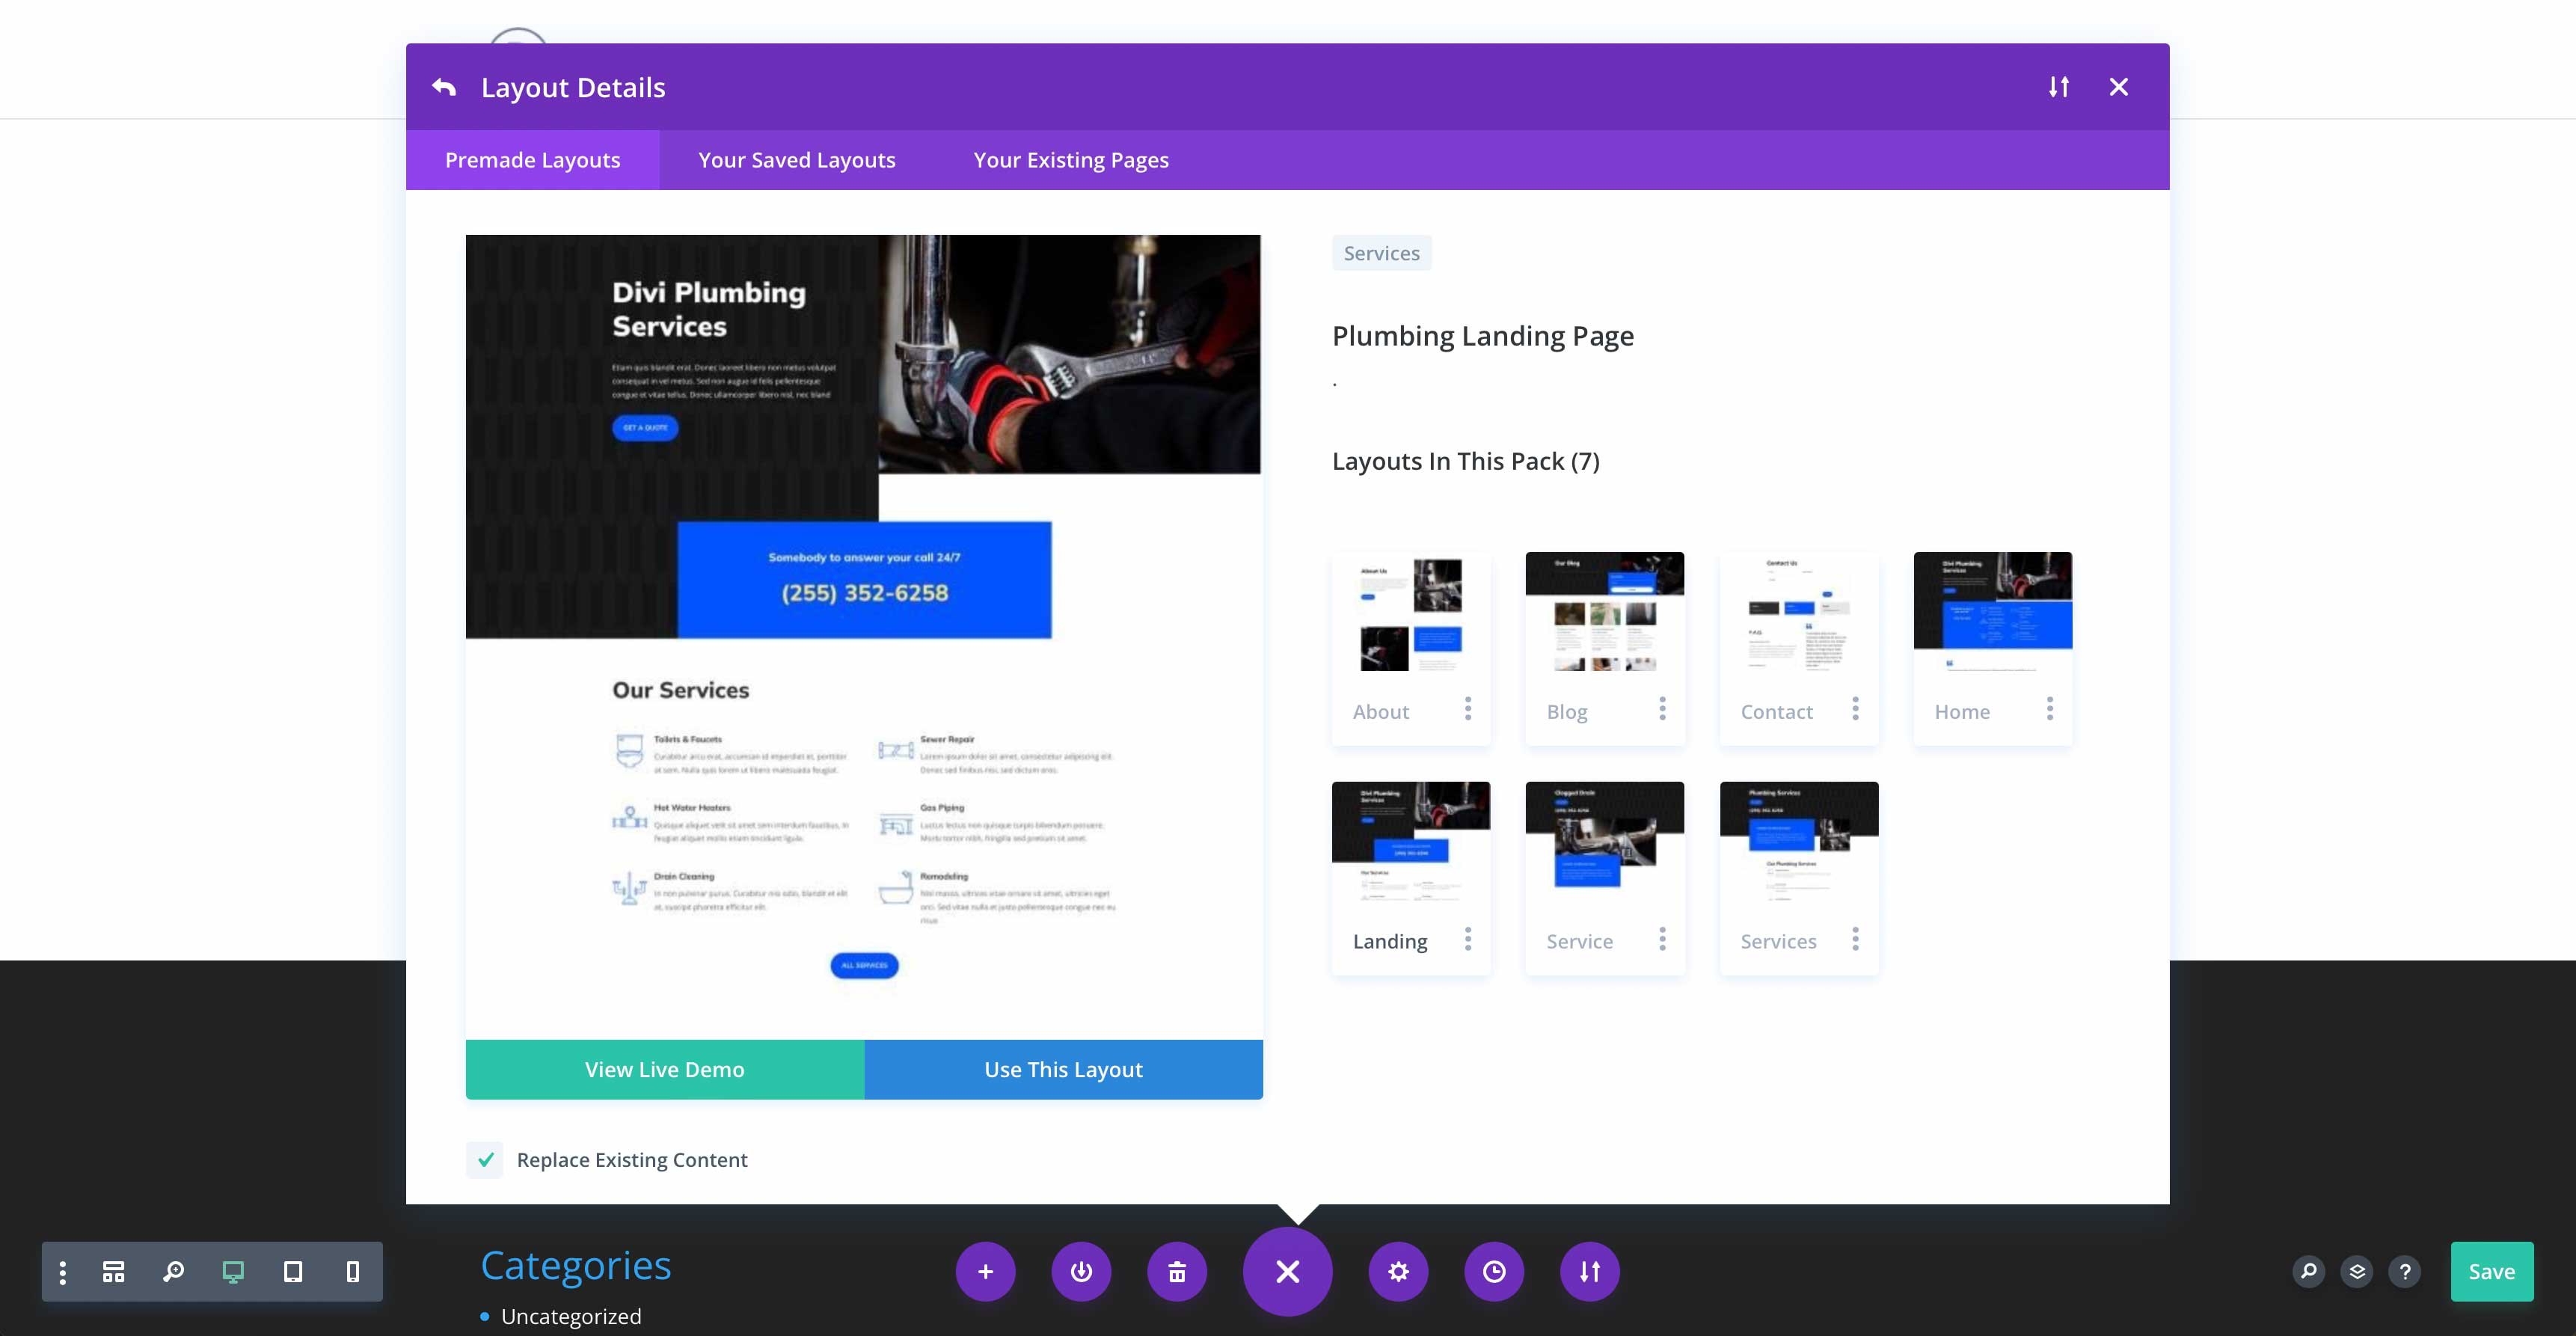Add a new element with the plus icon
Image resolution: width=2576 pixels, height=1336 pixels.
(x=986, y=1271)
